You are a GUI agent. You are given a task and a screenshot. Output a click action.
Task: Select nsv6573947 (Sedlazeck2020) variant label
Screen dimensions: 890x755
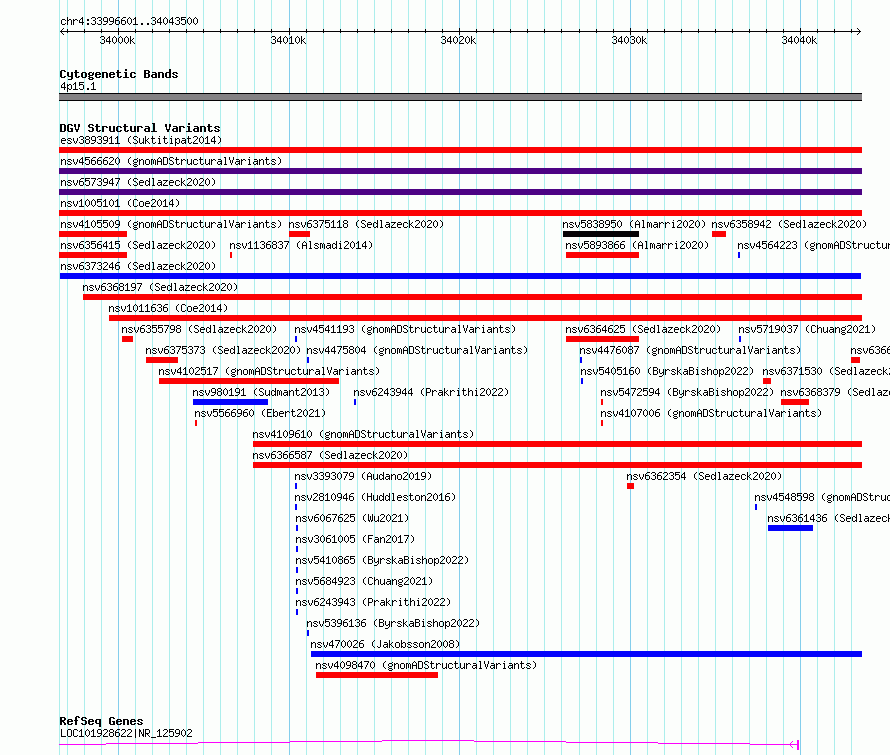pos(138,182)
